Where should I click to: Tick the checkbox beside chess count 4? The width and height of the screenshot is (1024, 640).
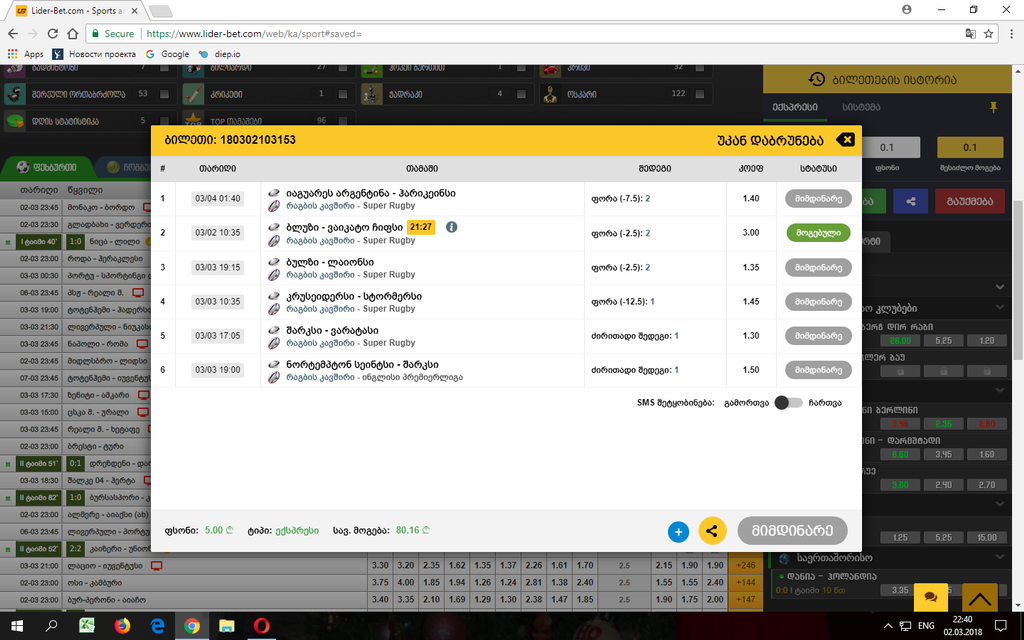(521, 94)
